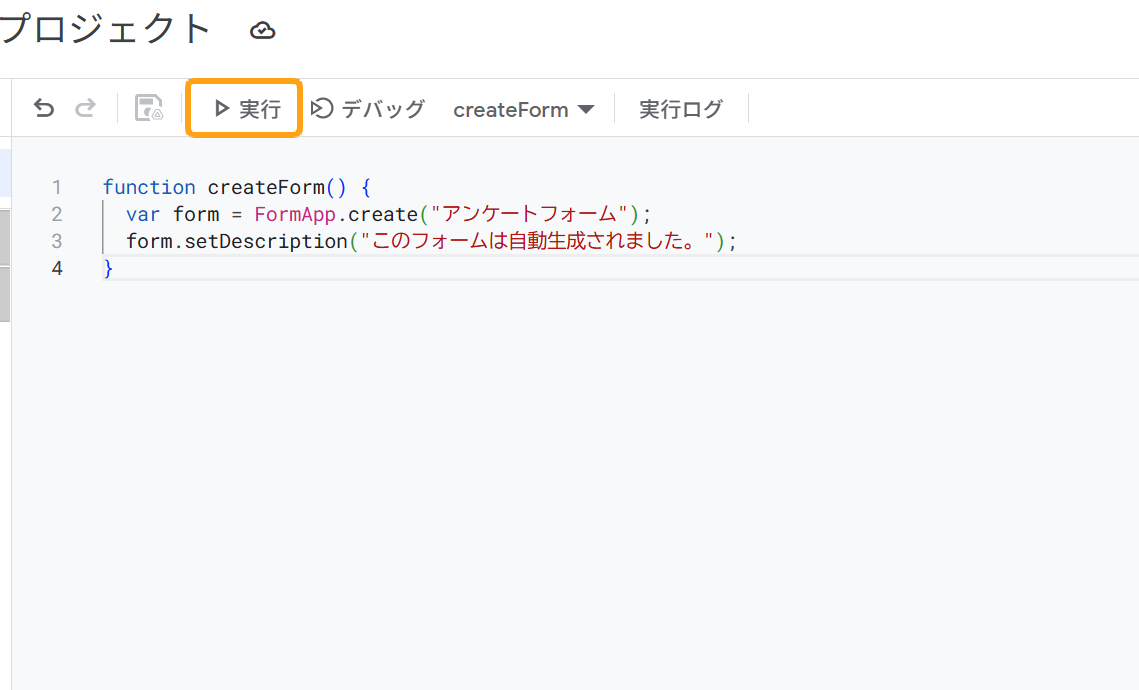This screenshot has width=1139, height=690.
Task: Click line number 3 in the gutter
Action: click(x=57, y=241)
